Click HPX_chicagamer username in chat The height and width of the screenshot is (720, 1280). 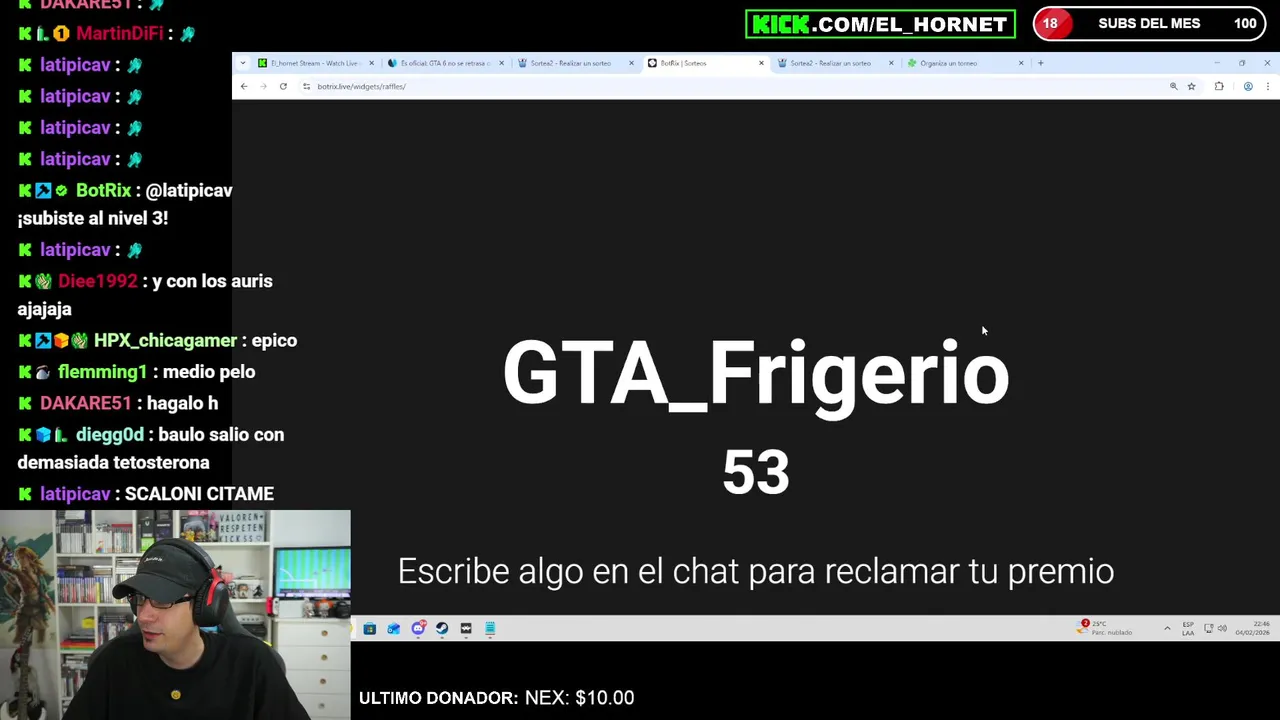165,340
